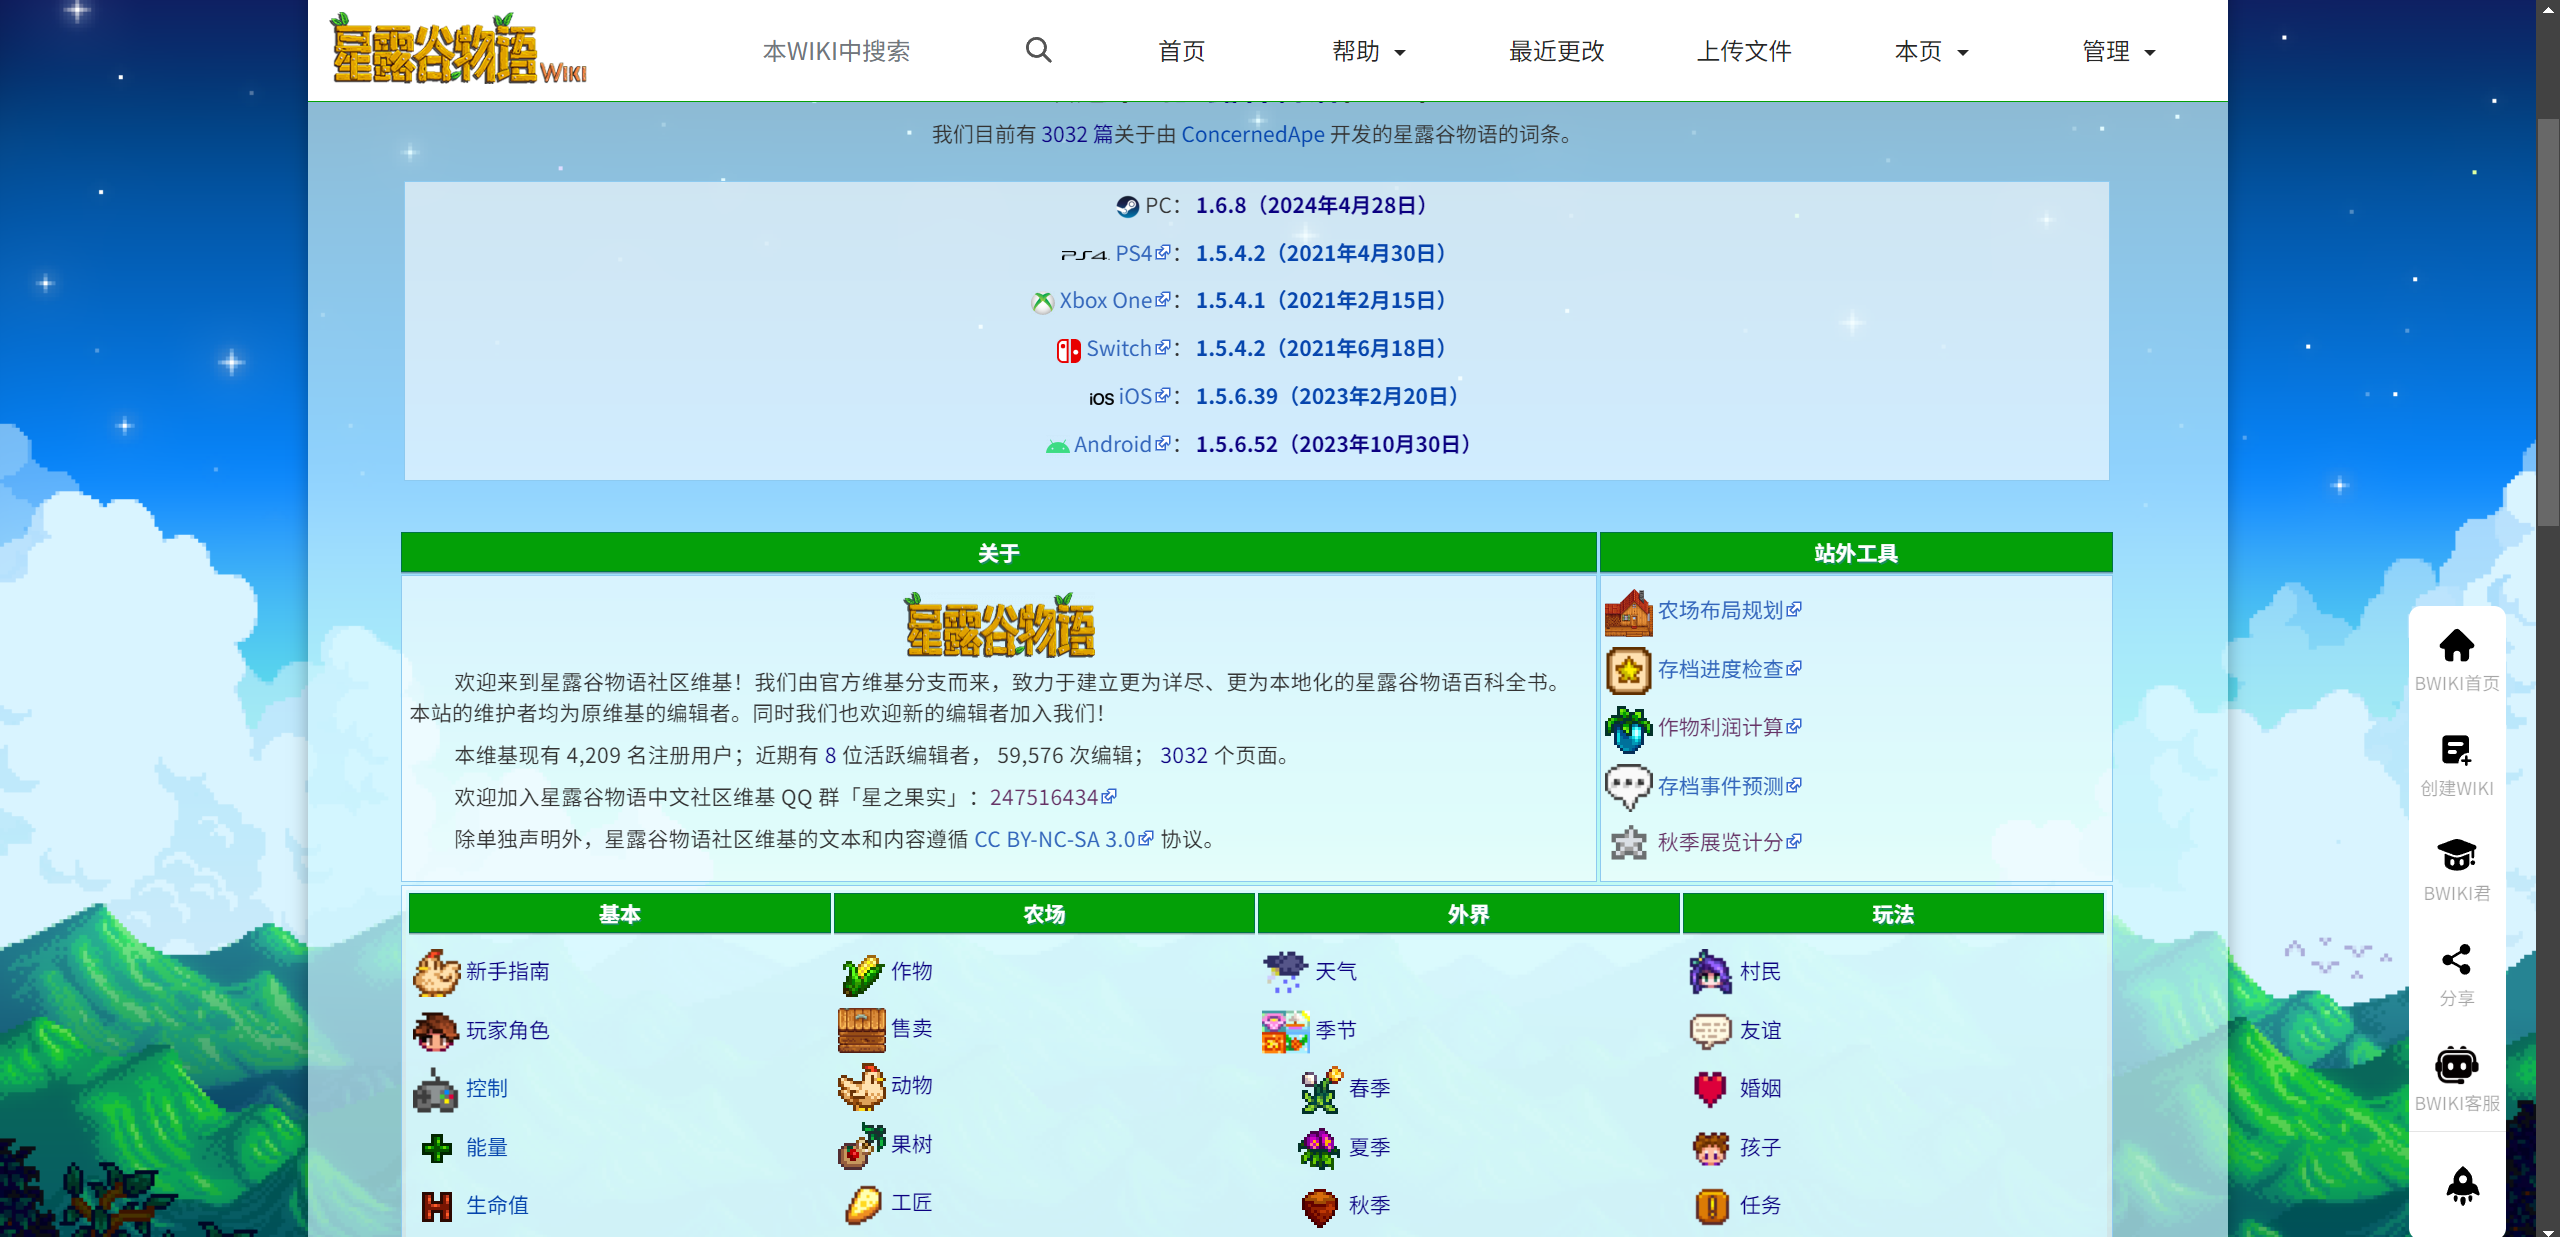Click the gamepad icon beside 控制
The height and width of the screenshot is (1237, 2560).
pyautogui.click(x=436, y=1089)
